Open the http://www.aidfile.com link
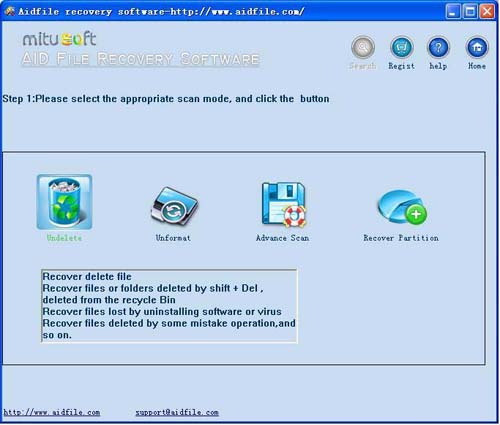The width and height of the screenshot is (500, 425). point(52,412)
